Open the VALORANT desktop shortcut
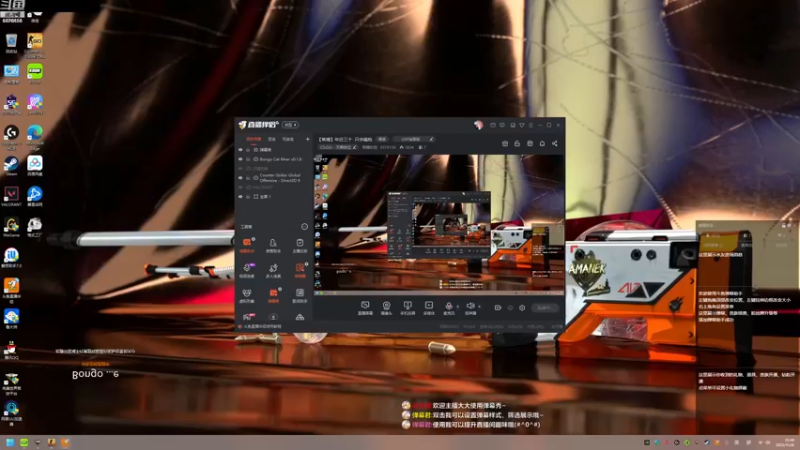The width and height of the screenshot is (800, 450). point(11,197)
